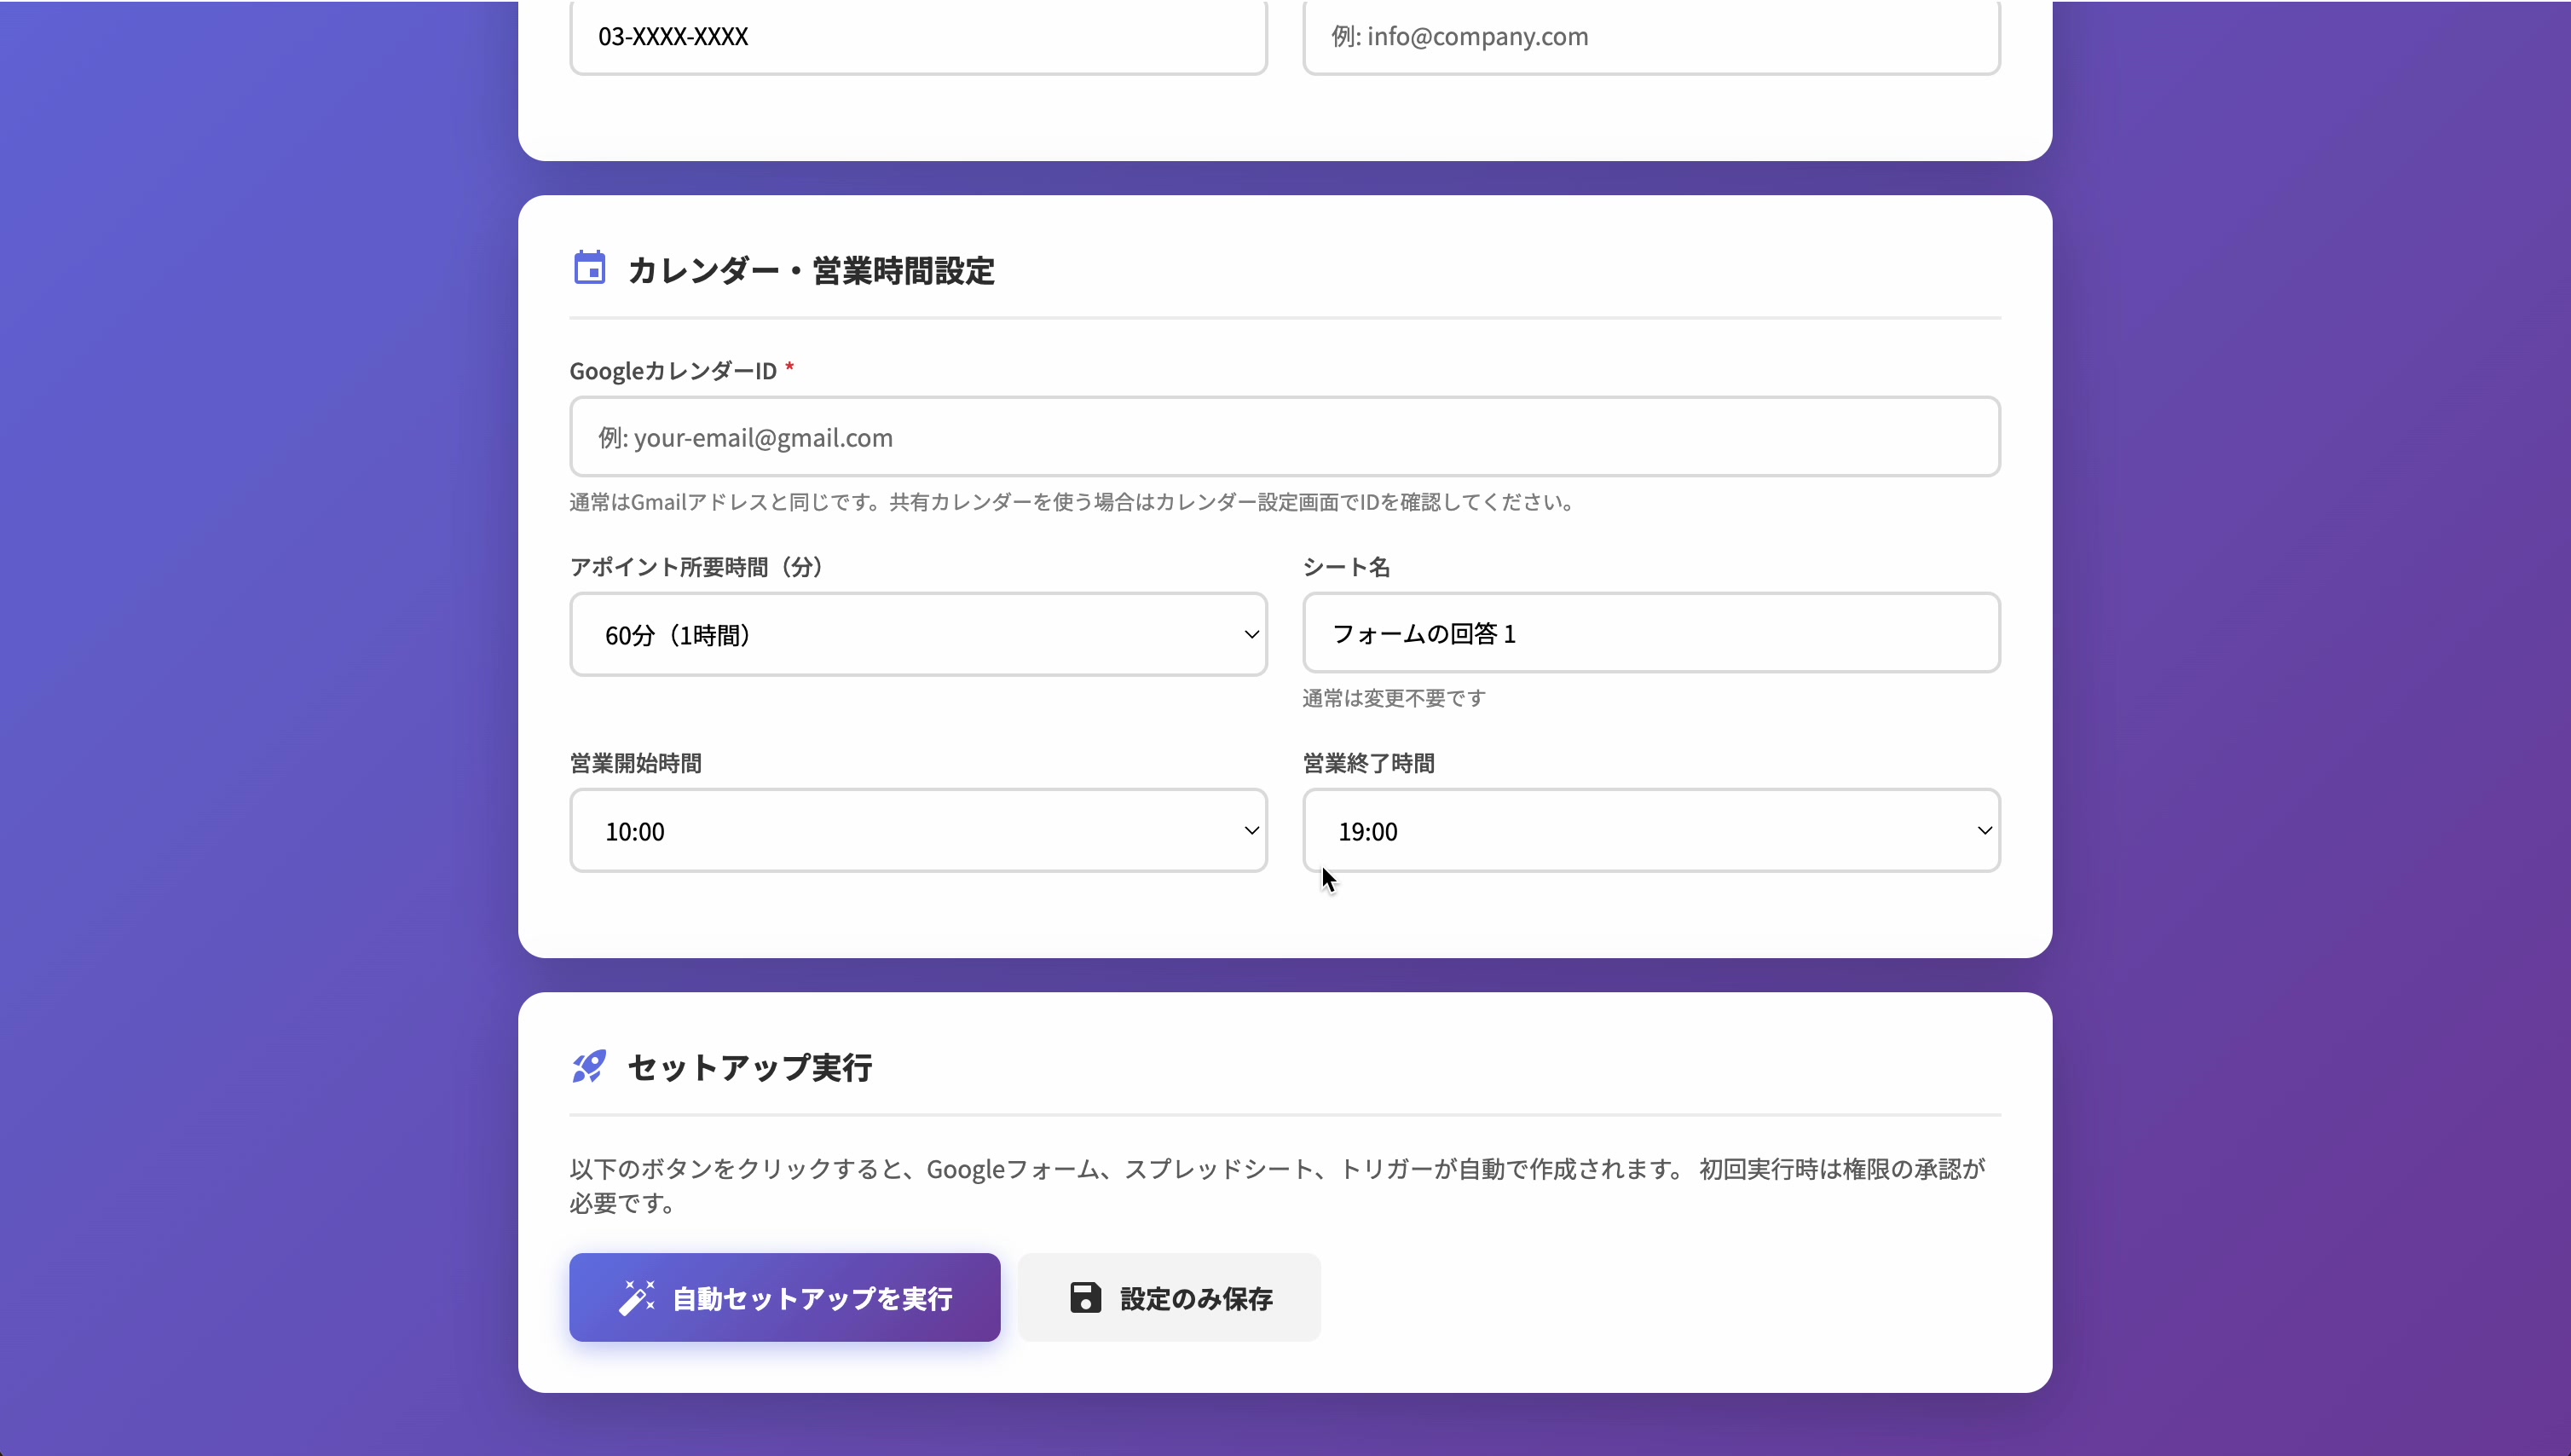Click the Gmail address helper text
The height and width of the screenshot is (1456, 2571).
point(1070,503)
